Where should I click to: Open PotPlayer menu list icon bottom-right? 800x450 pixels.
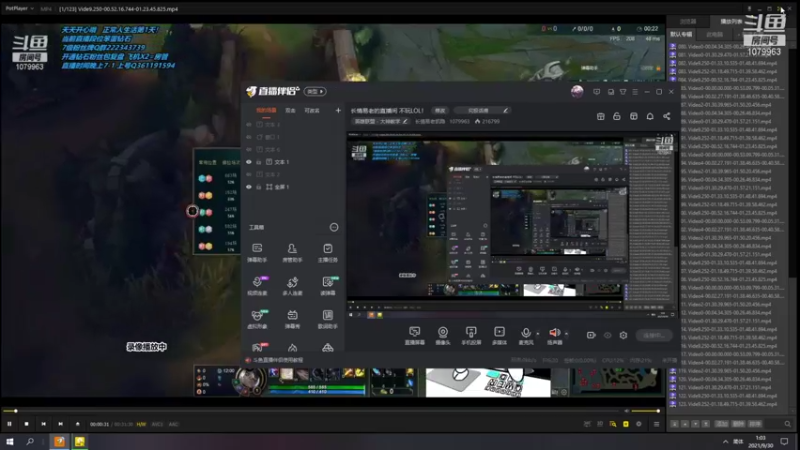pos(656,424)
